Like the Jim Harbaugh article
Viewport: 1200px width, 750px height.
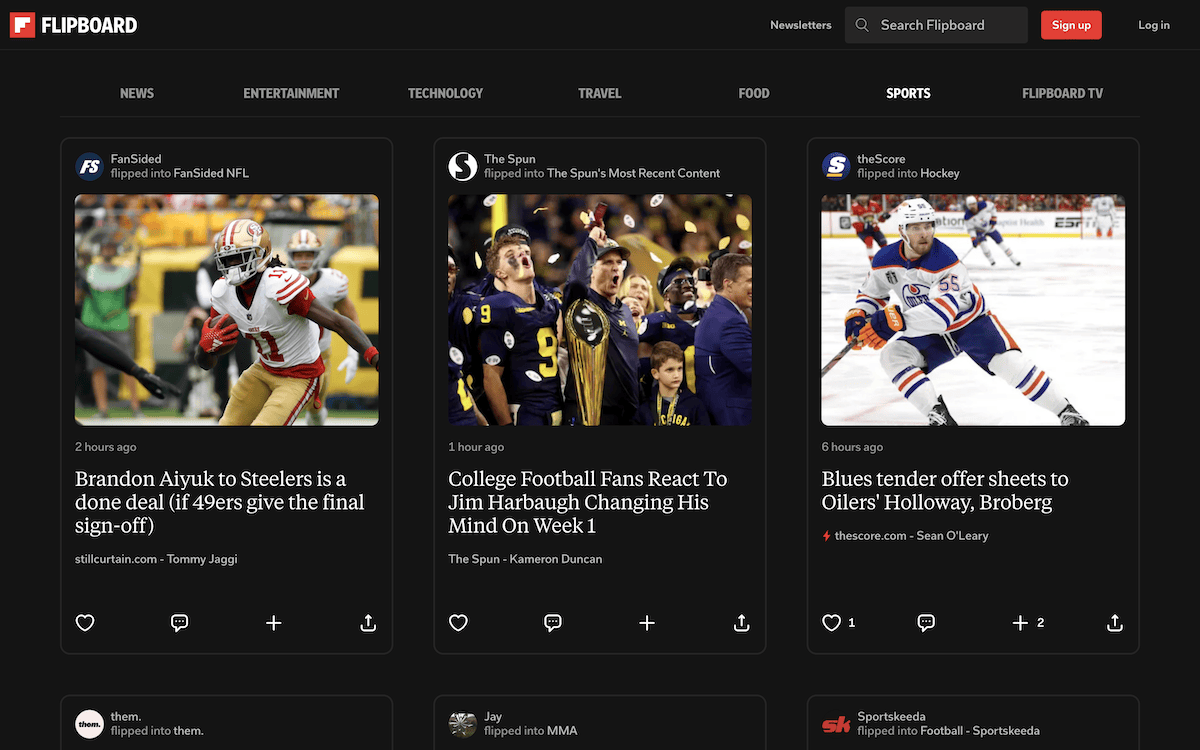(458, 623)
